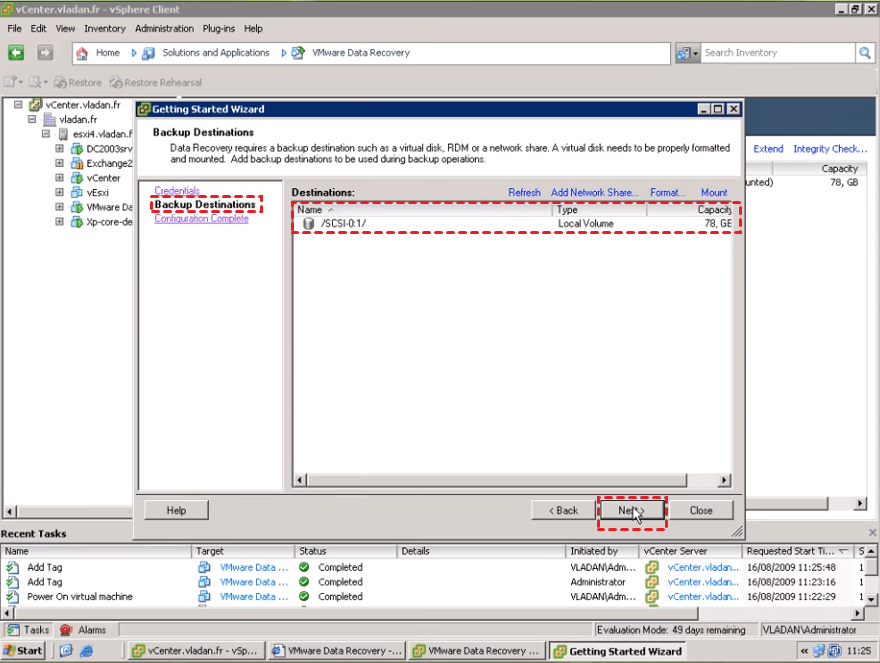
Task: Switch to the Alarms tab
Action: pyautogui.click(x=84, y=630)
